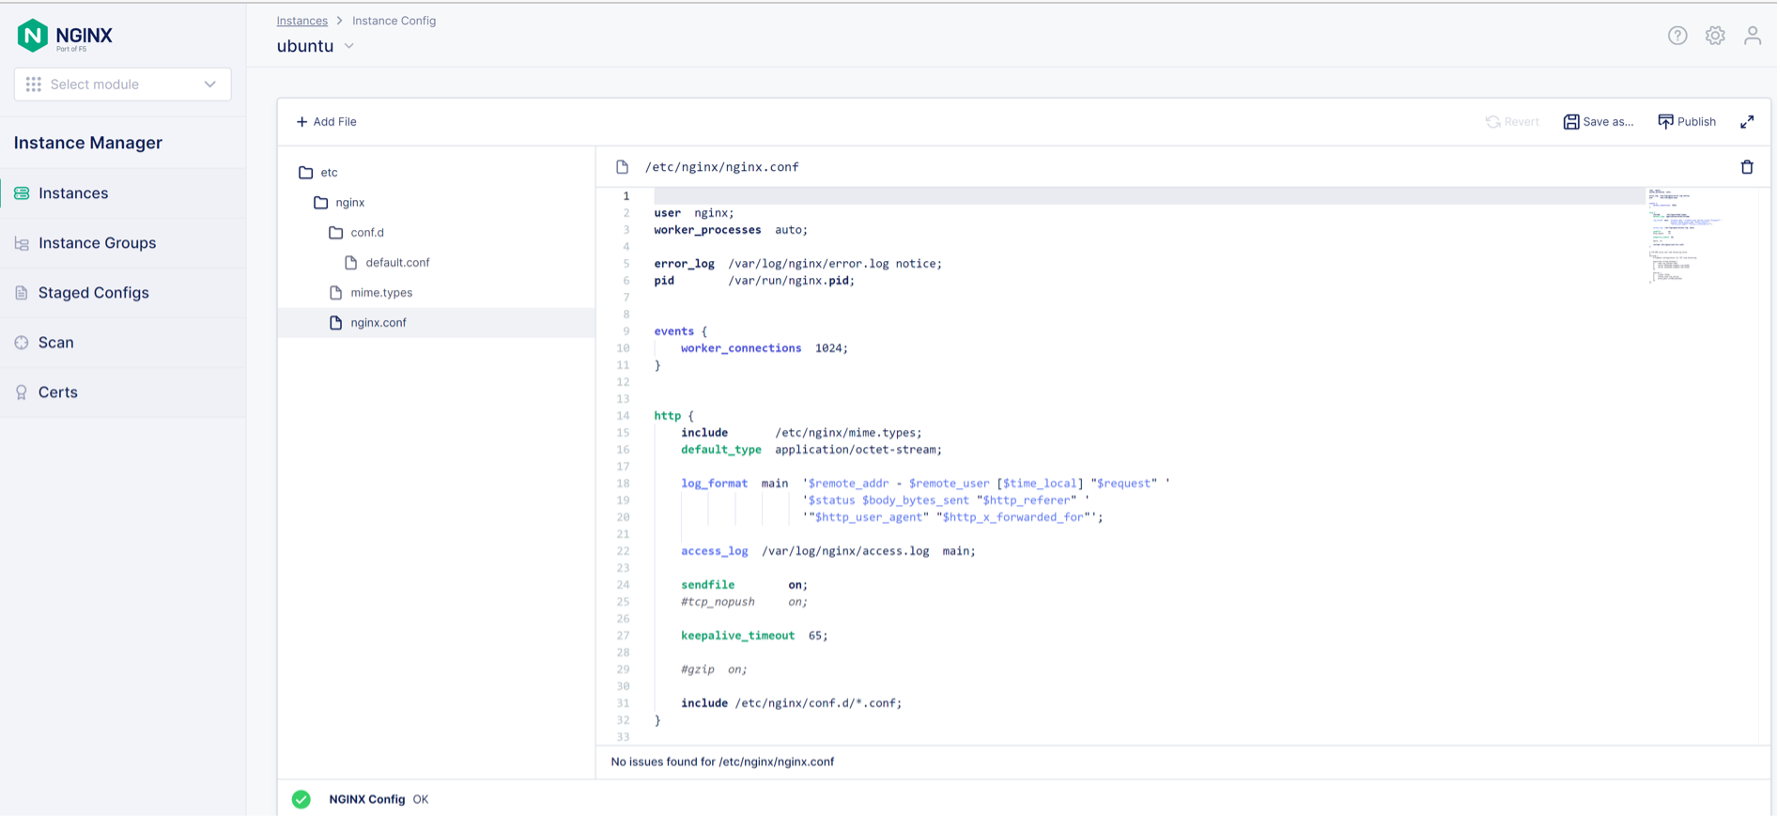Click the error_log directive text

point(684,264)
